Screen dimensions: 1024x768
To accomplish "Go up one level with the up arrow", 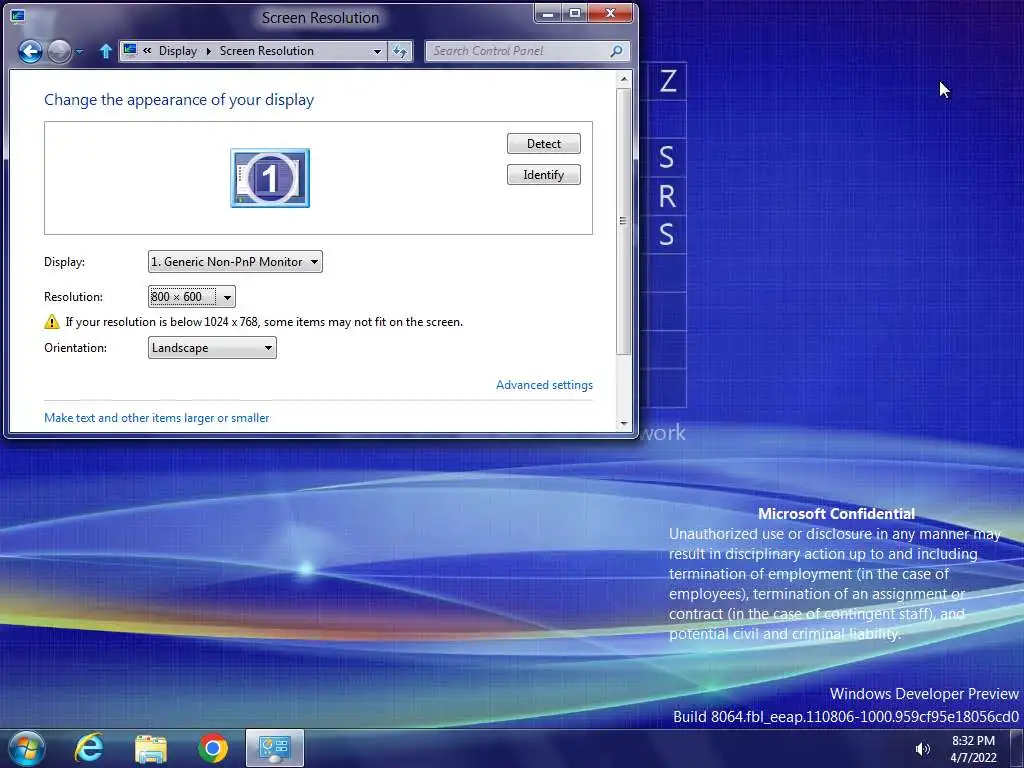I will (105, 51).
